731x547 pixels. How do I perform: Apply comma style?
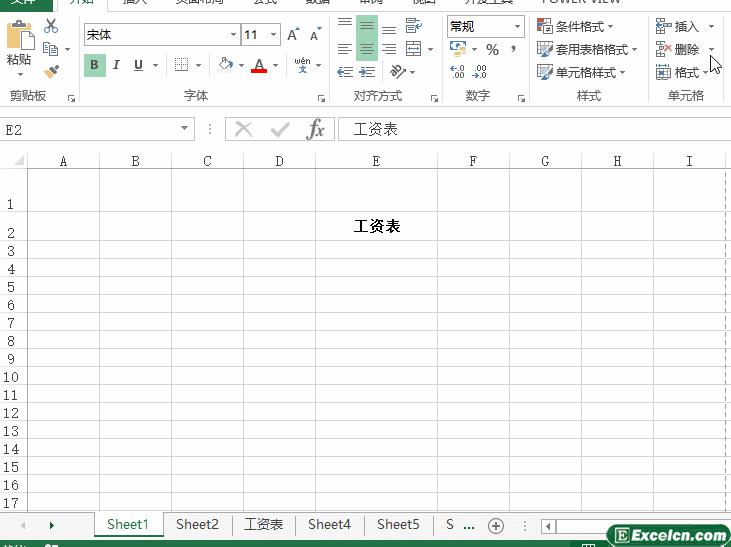pyautogui.click(x=514, y=48)
